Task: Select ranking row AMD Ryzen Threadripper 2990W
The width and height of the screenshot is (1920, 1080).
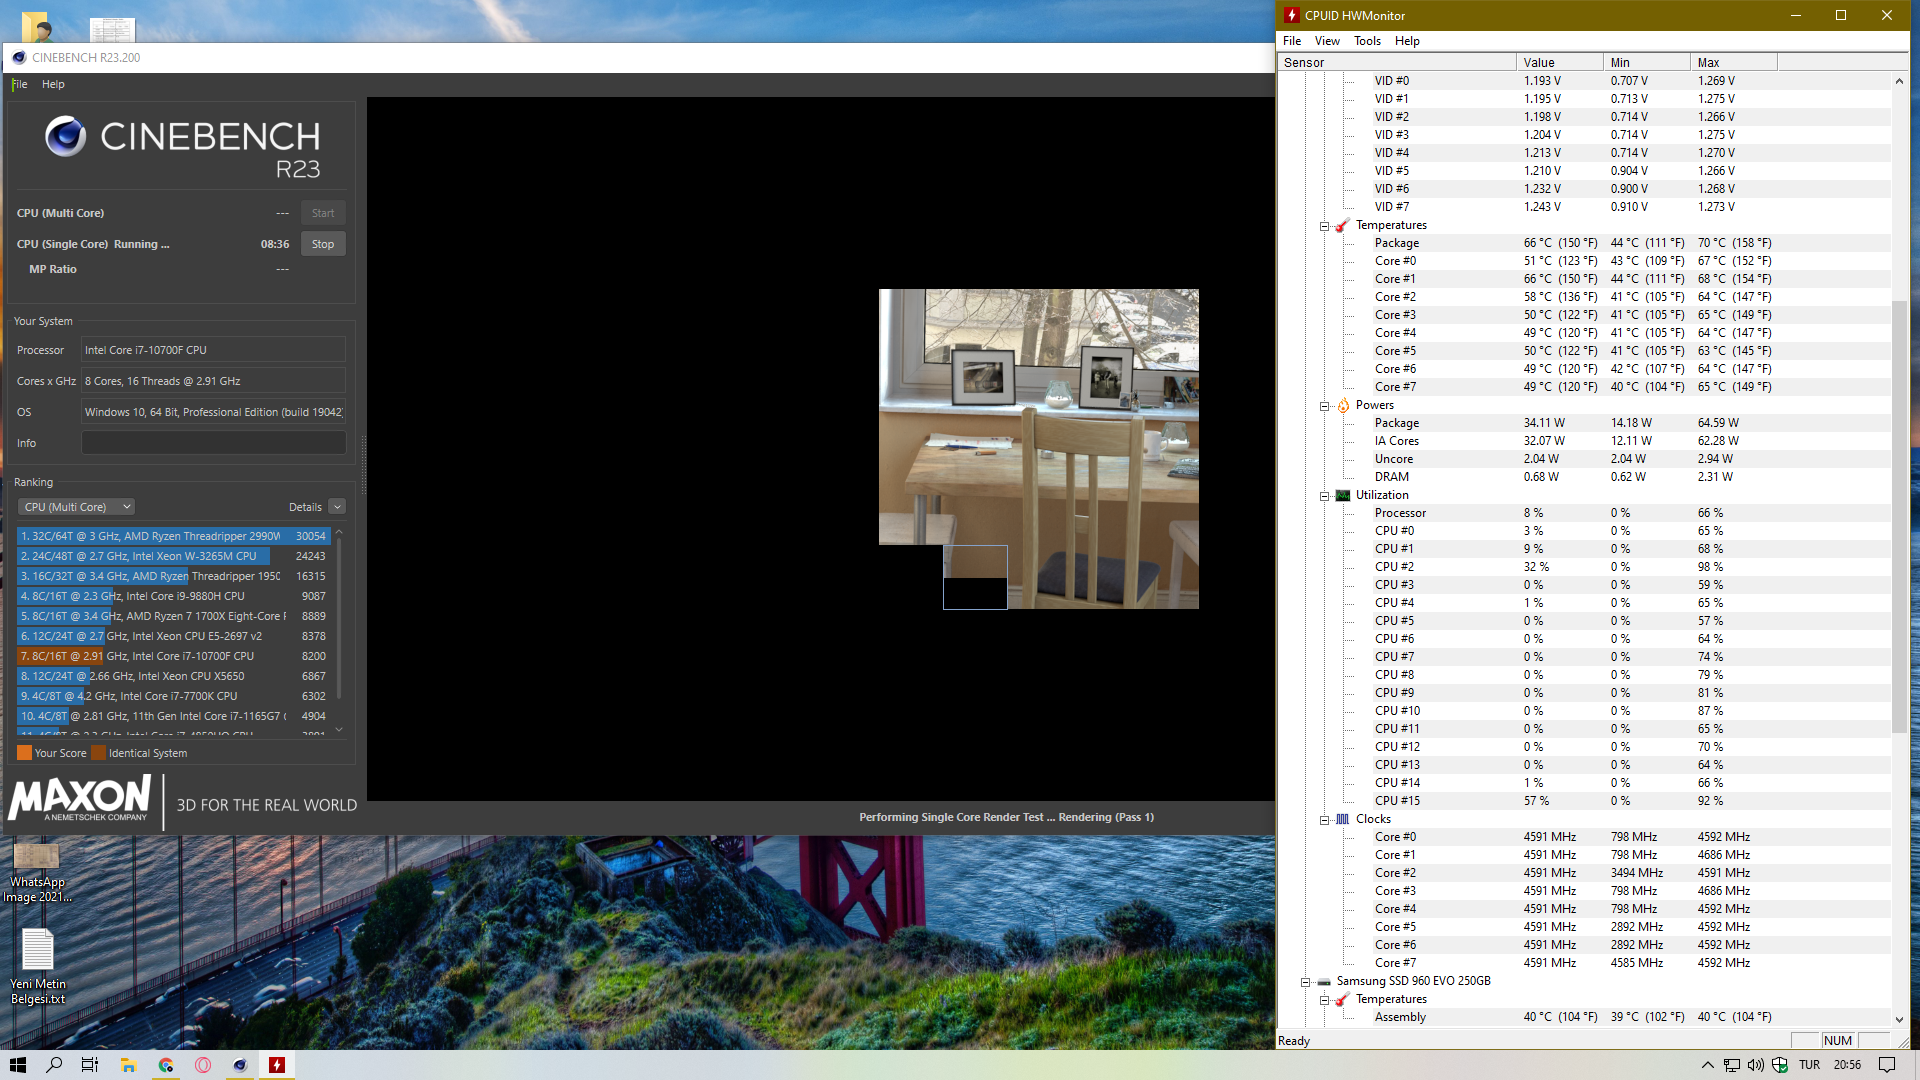Action: coord(173,536)
